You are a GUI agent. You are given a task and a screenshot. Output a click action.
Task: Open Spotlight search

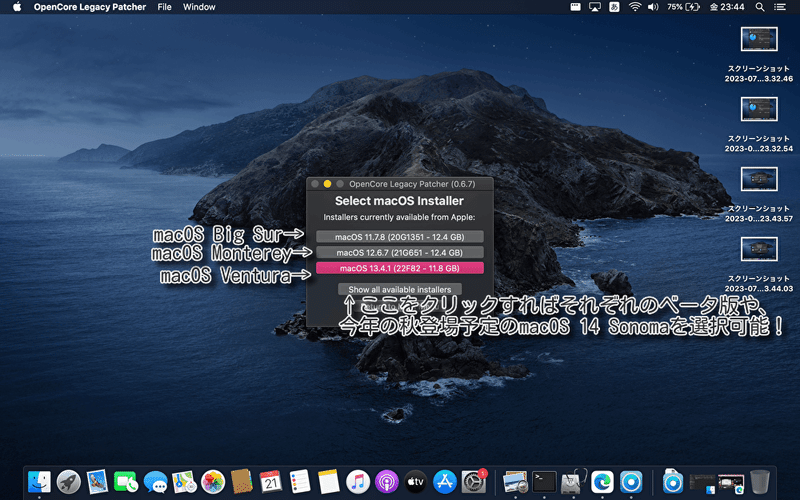(x=760, y=7)
